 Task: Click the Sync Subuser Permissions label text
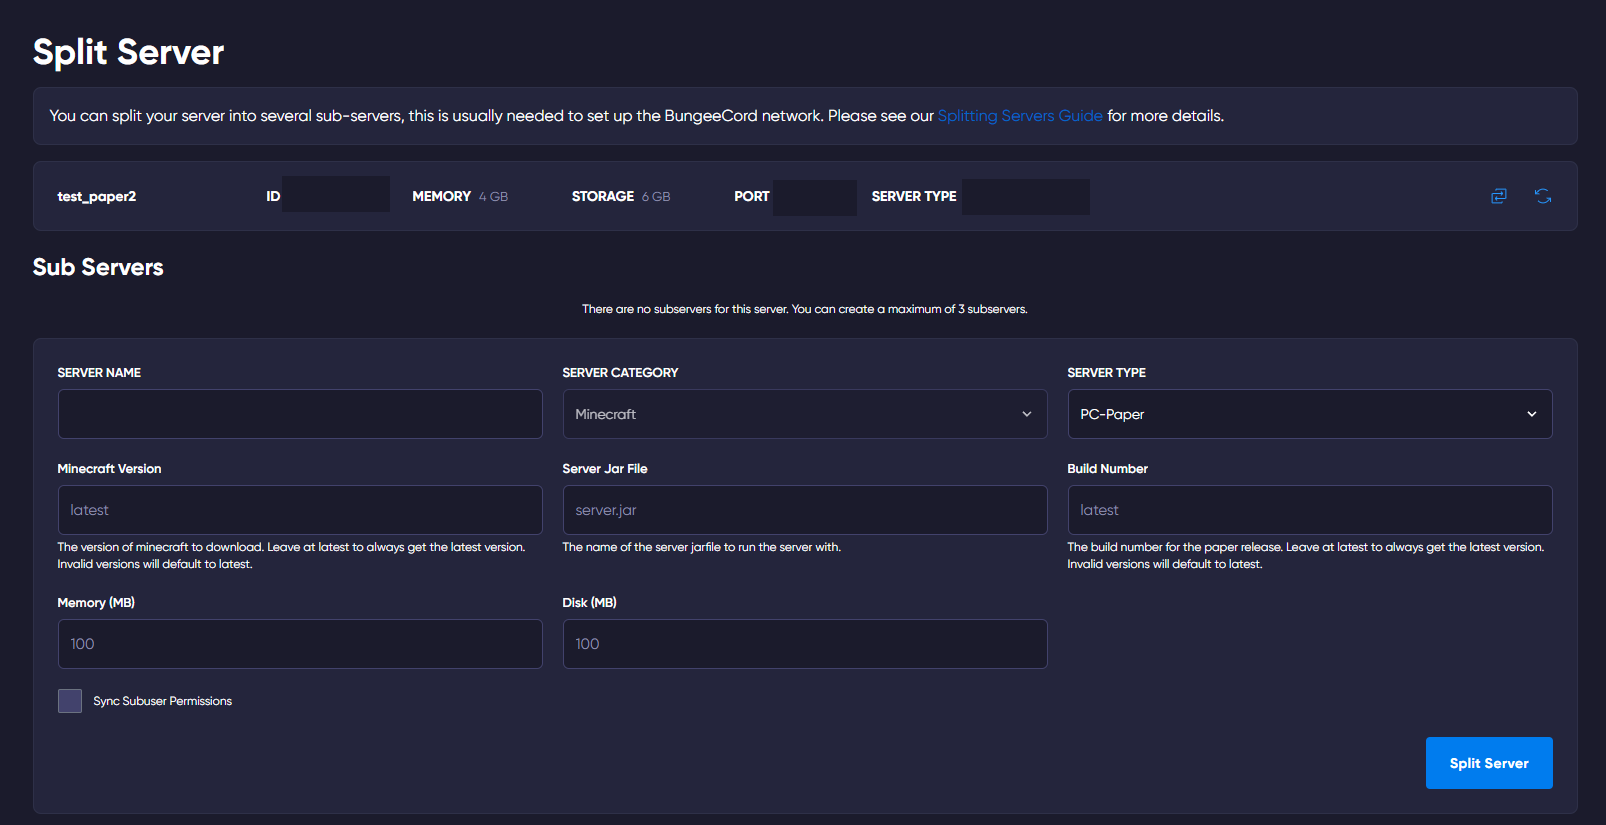pyautogui.click(x=162, y=701)
